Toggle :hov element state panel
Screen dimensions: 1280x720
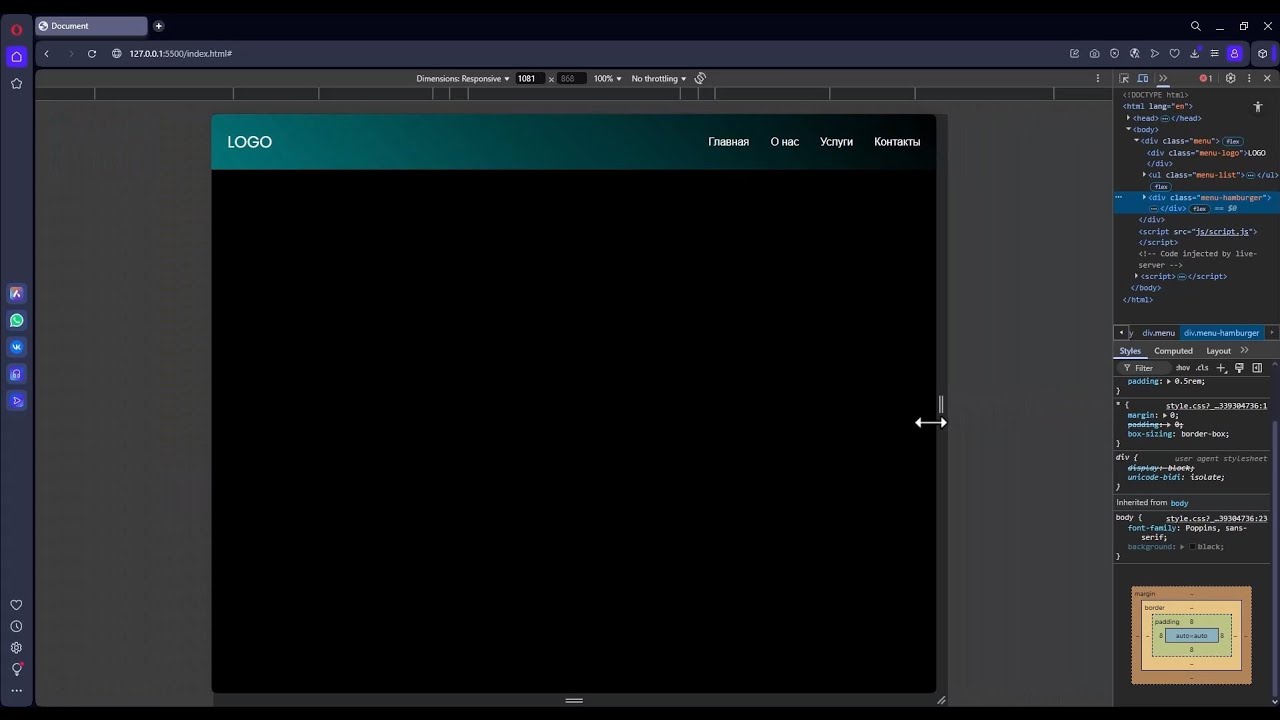(1183, 368)
